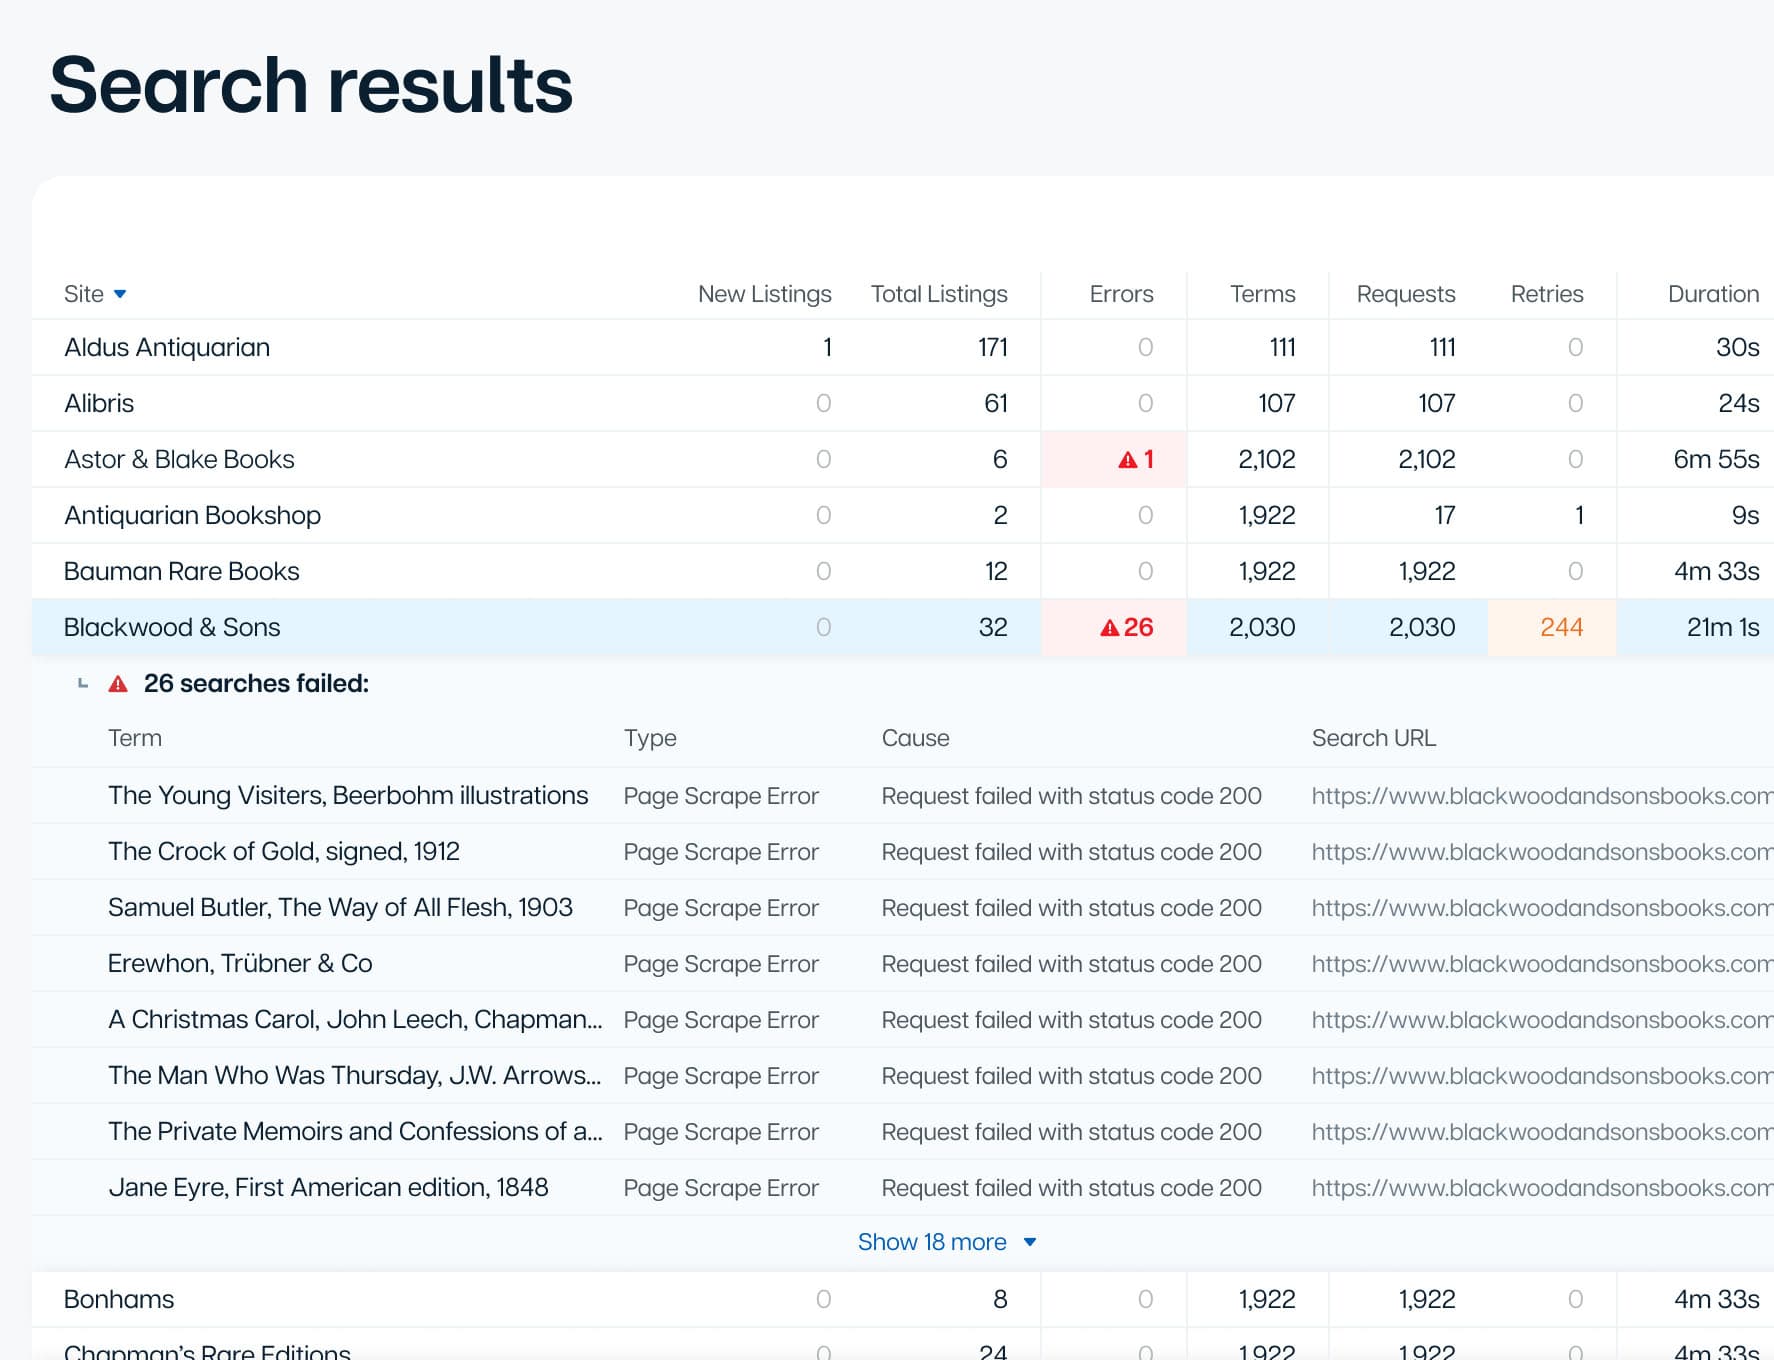The width and height of the screenshot is (1774, 1360).
Task: Click the 17 requests cell for Antiquarian Bookshop
Action: (x=1444, y=516)
